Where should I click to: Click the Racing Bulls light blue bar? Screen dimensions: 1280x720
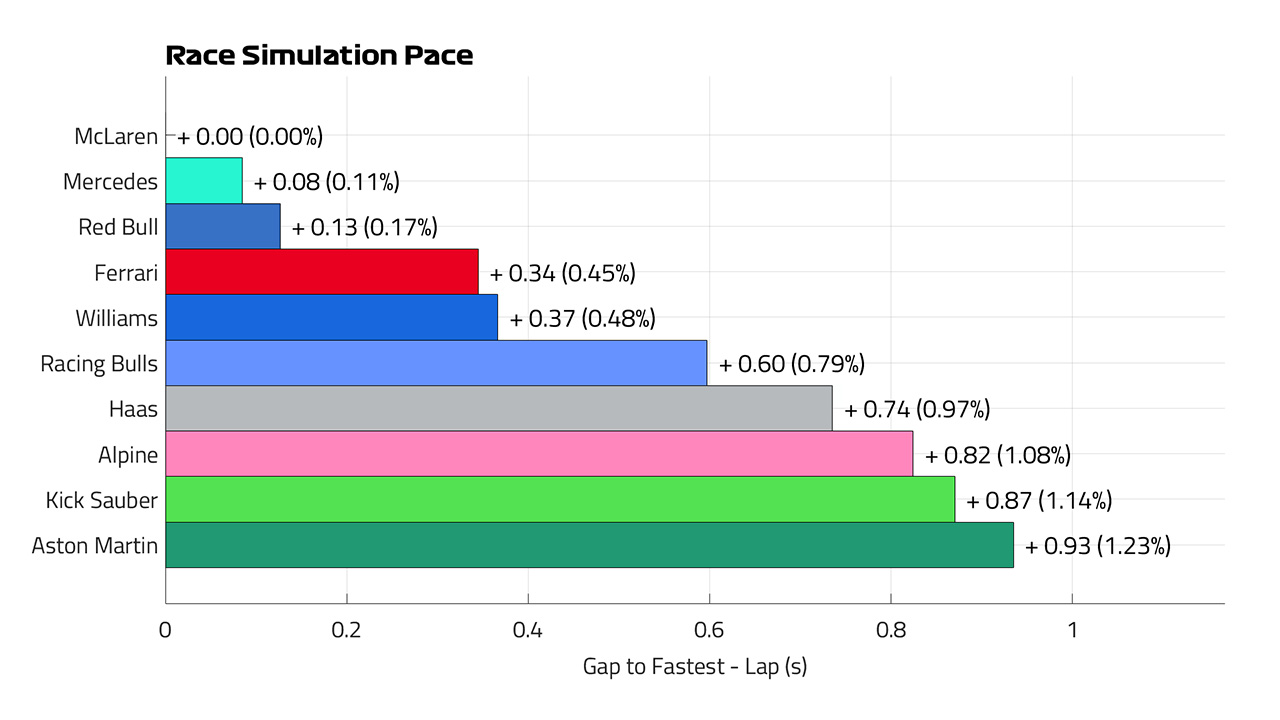[436, 363]
